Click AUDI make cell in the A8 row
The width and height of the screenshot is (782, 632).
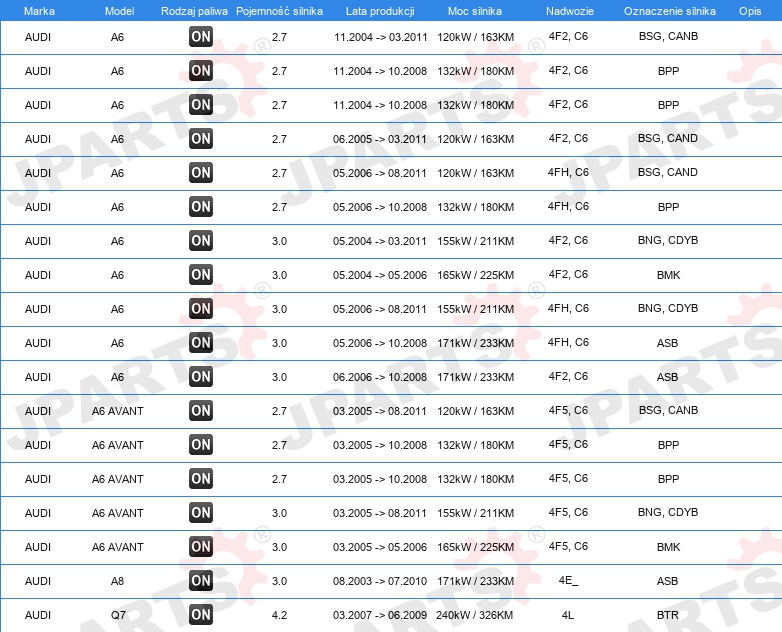click(38, 581)
